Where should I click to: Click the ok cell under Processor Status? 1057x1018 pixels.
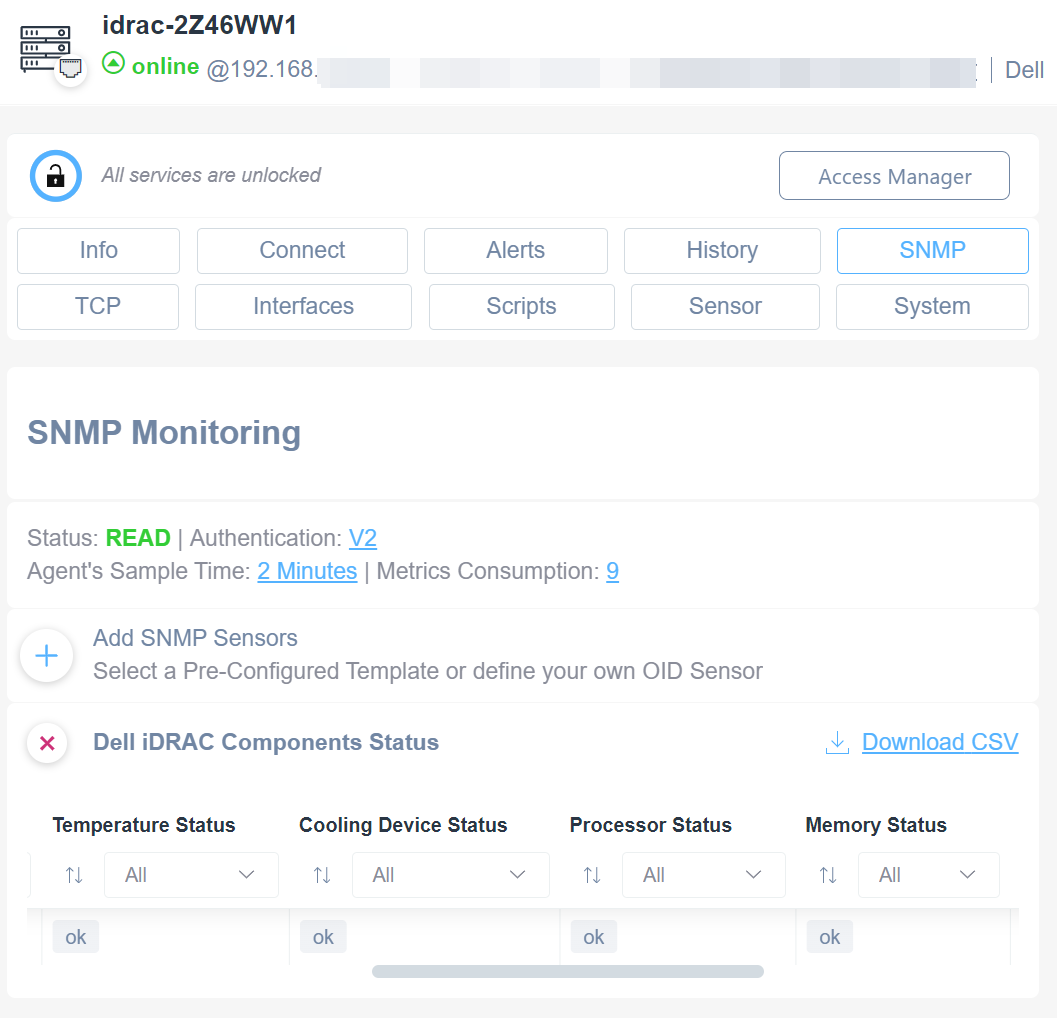(593, 937)
